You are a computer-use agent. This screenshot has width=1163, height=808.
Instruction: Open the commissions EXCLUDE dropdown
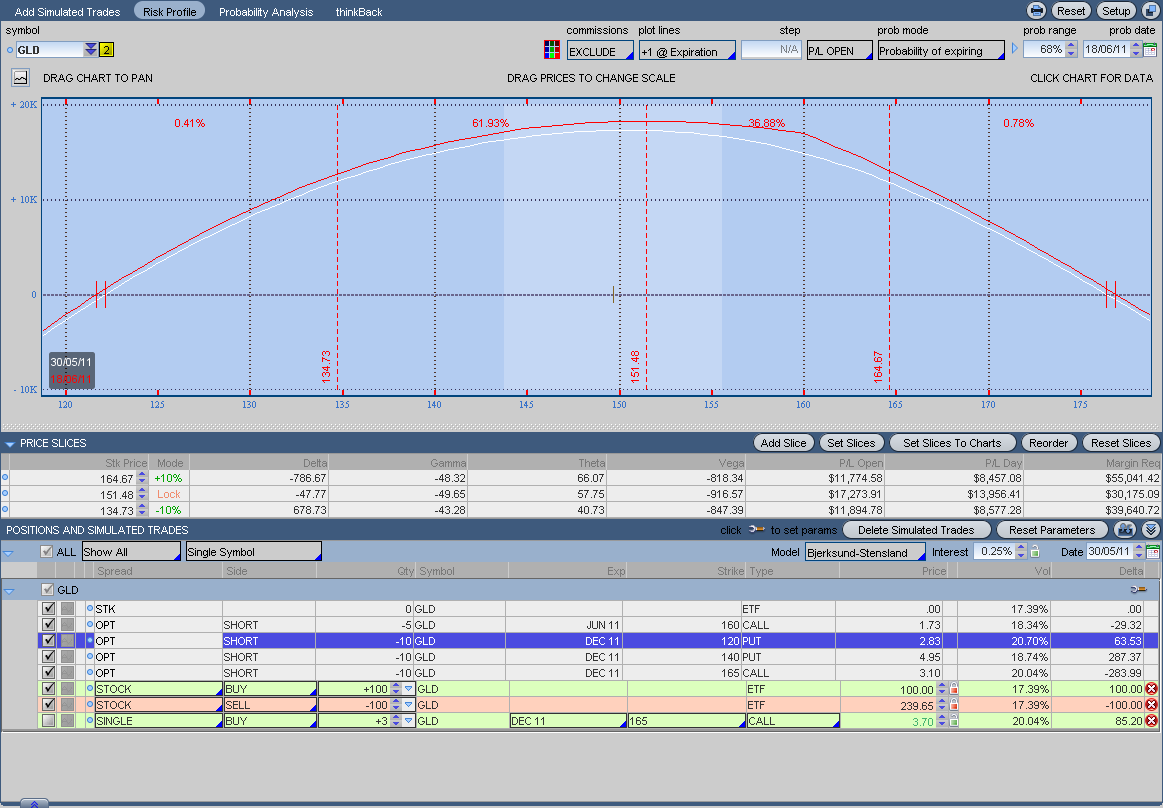[600, 51]
